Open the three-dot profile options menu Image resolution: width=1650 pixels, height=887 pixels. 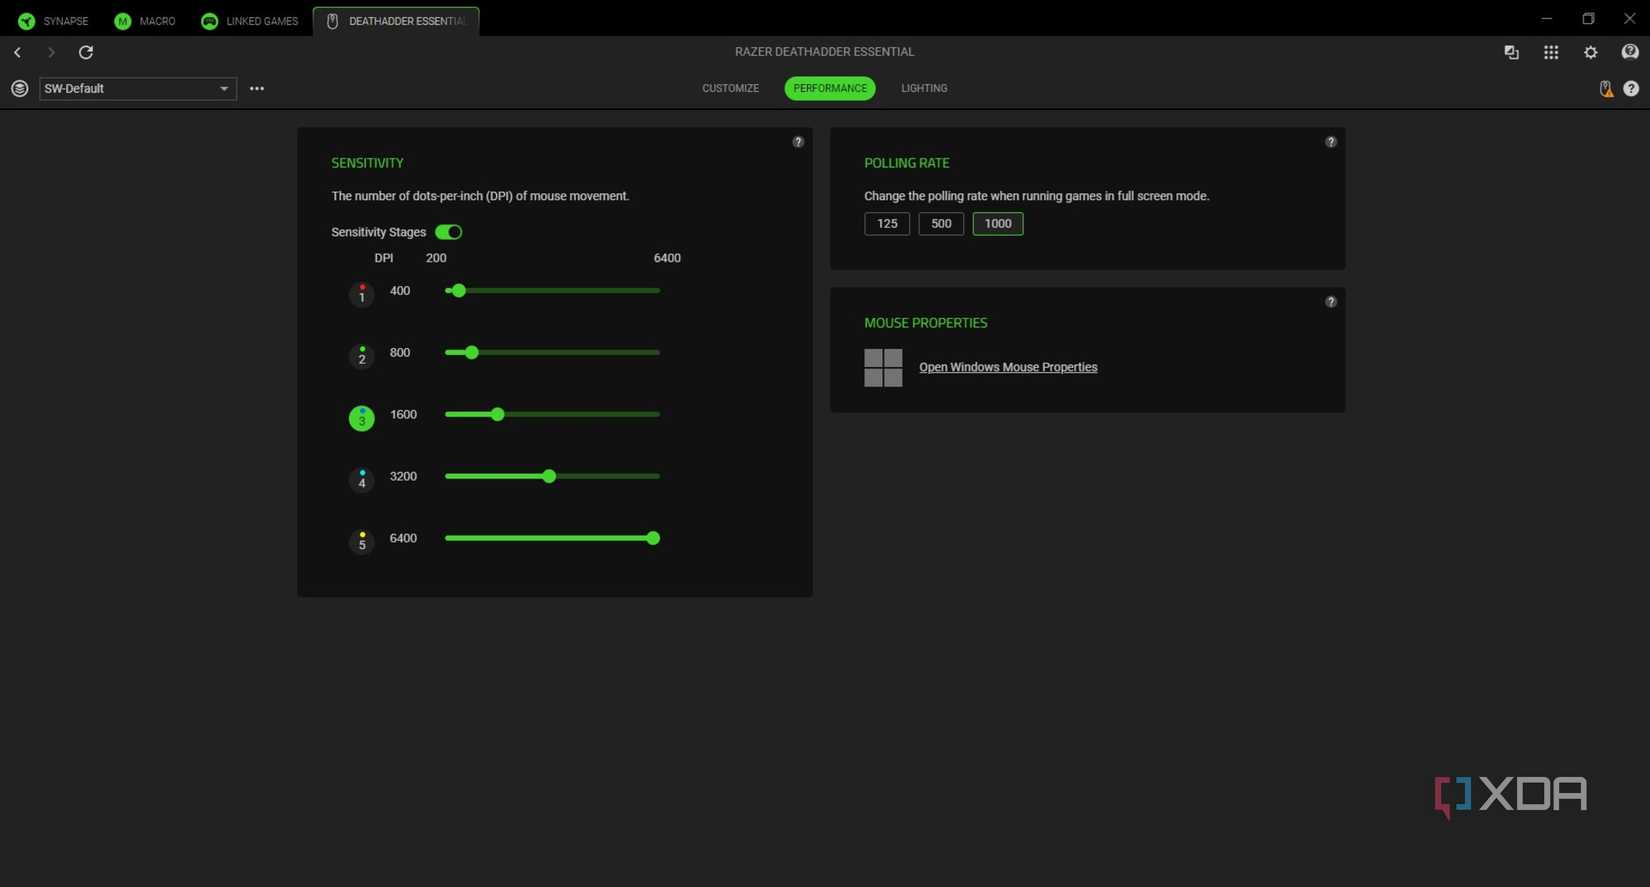tap(257, 88)
